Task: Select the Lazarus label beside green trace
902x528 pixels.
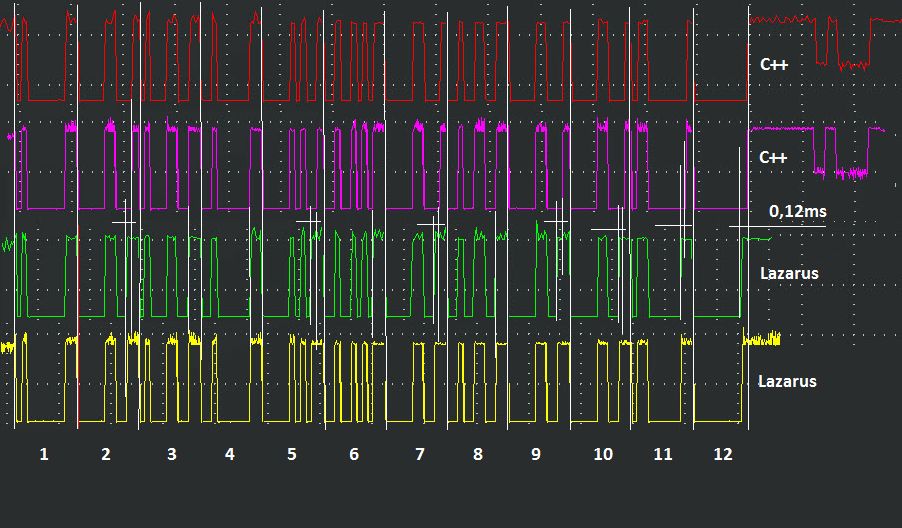Action: [x=788, y=272]
